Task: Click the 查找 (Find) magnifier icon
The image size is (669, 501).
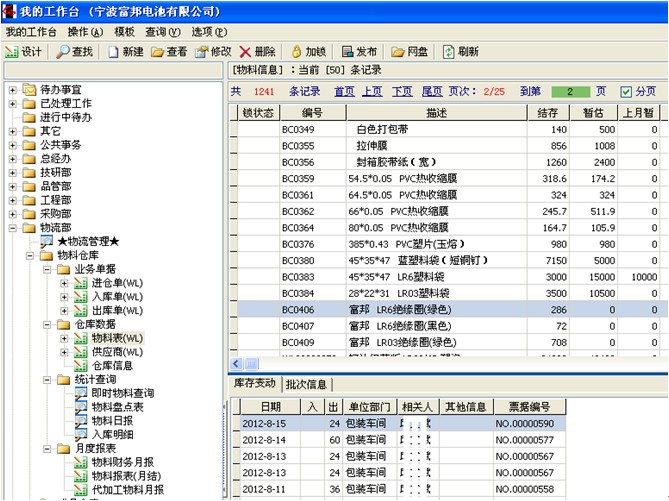Action: 63,51
